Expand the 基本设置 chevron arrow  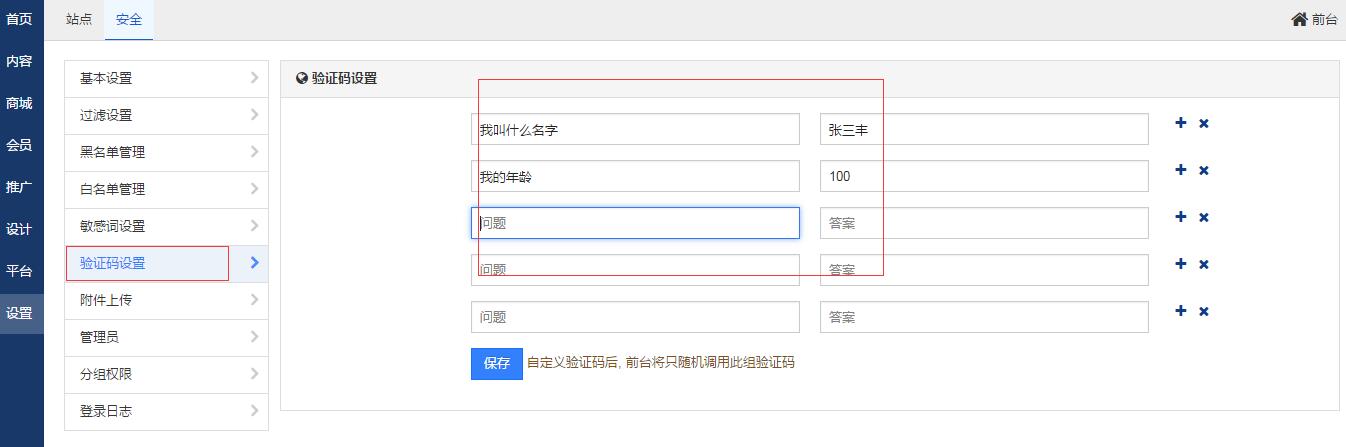click(x=254, y=78)
